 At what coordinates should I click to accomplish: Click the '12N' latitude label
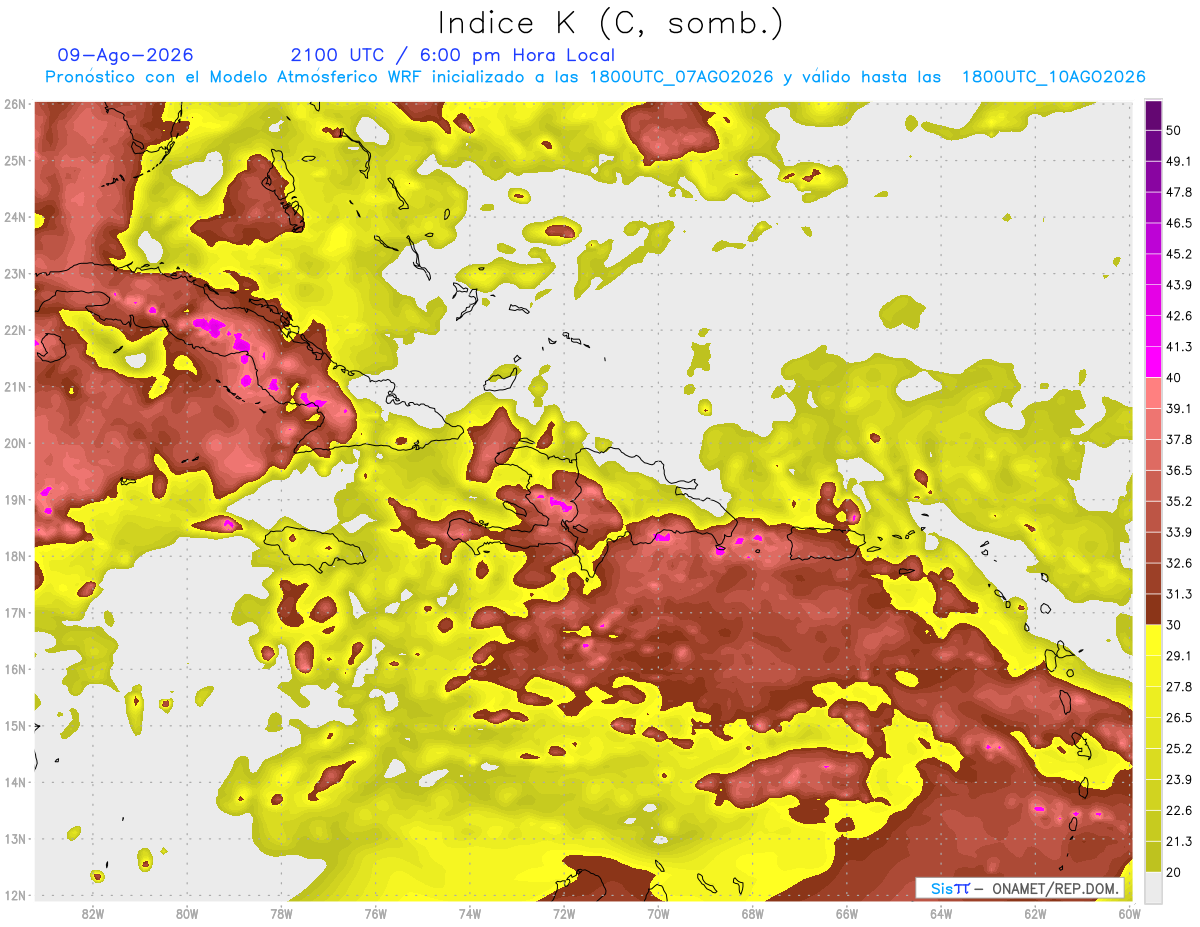(x=15, y=895)
